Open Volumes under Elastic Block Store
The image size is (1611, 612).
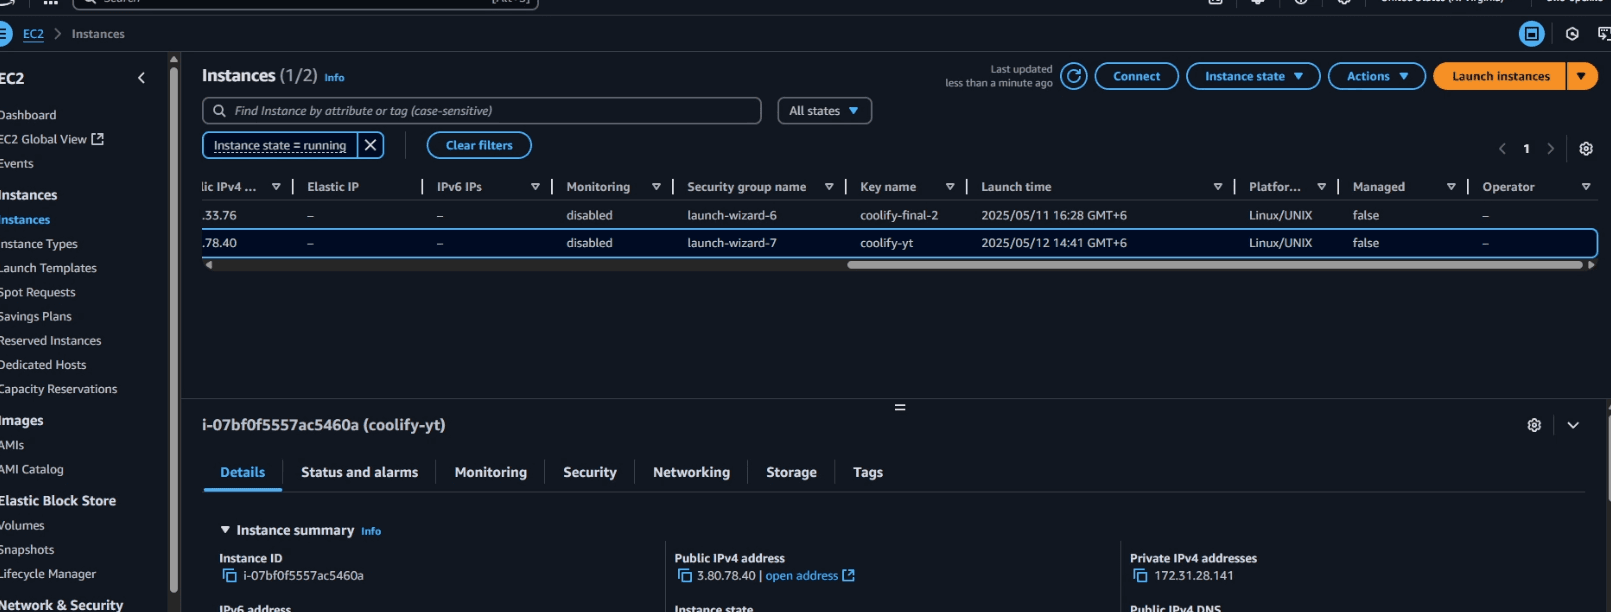(22, 526)
